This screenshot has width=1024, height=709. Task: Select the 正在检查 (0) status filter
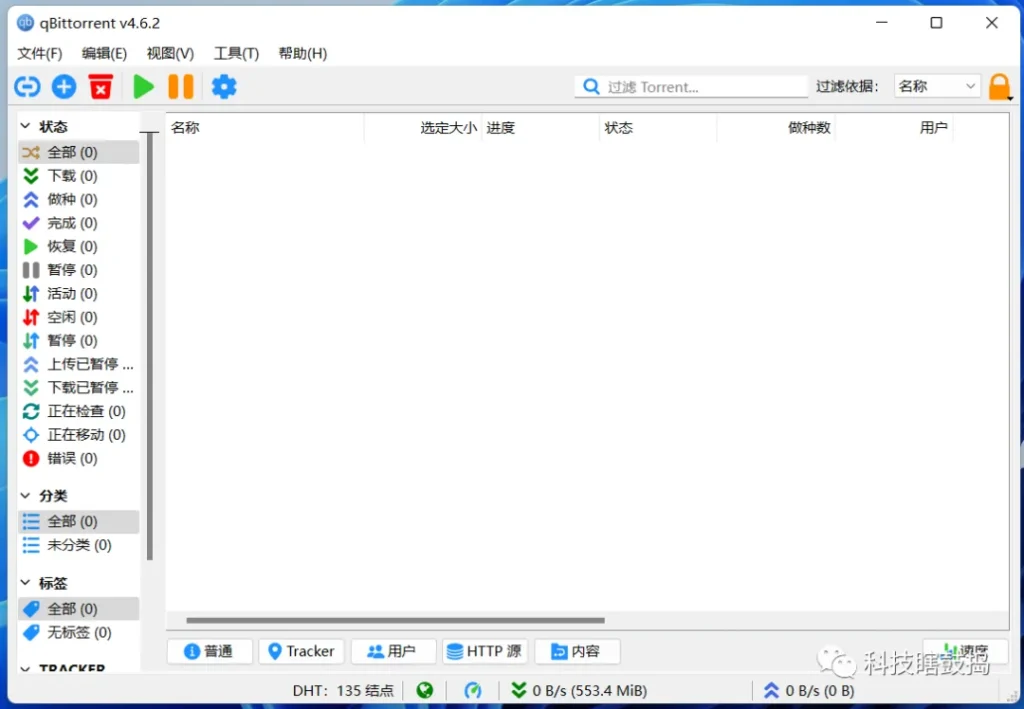point(79,411)
